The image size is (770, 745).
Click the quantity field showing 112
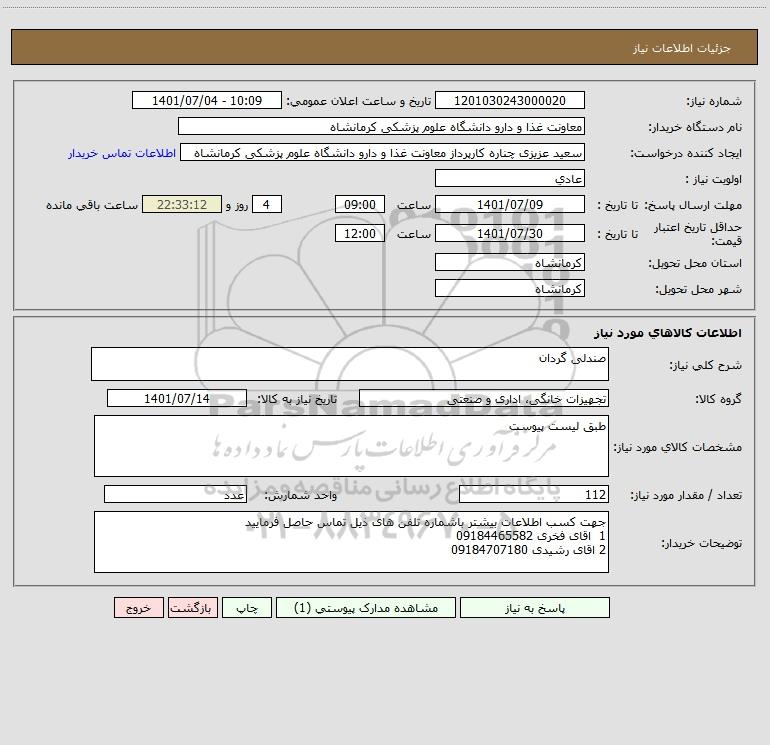[x=534, y=495]
